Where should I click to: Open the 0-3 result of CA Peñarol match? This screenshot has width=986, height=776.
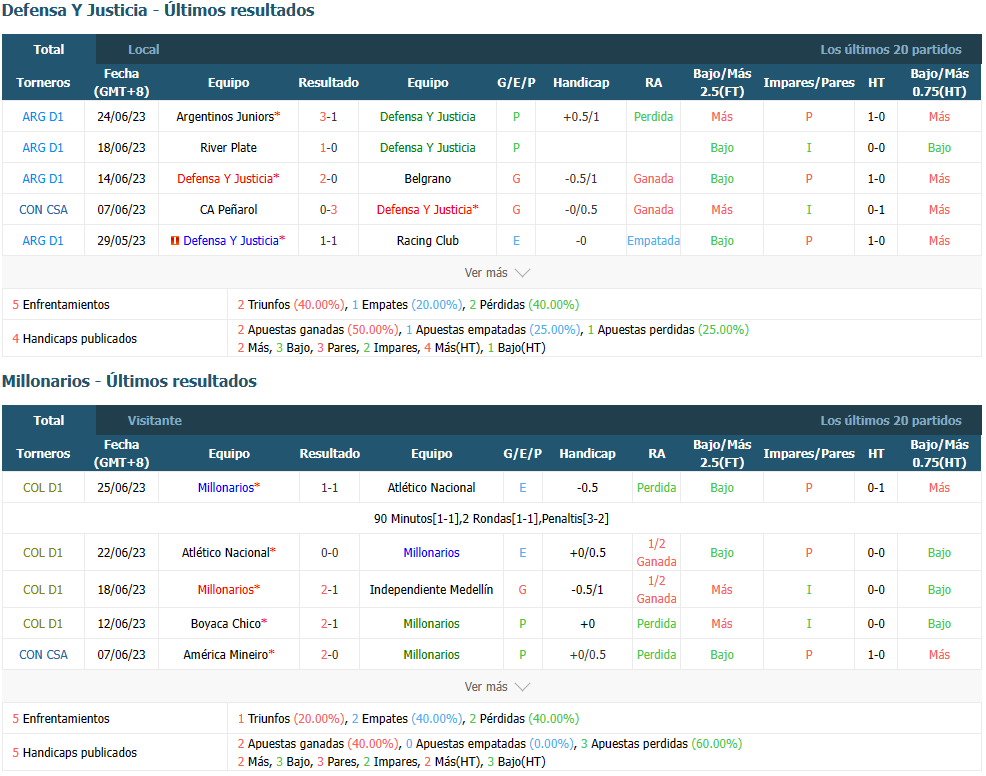pyautogui.click(x=328, y=209)
